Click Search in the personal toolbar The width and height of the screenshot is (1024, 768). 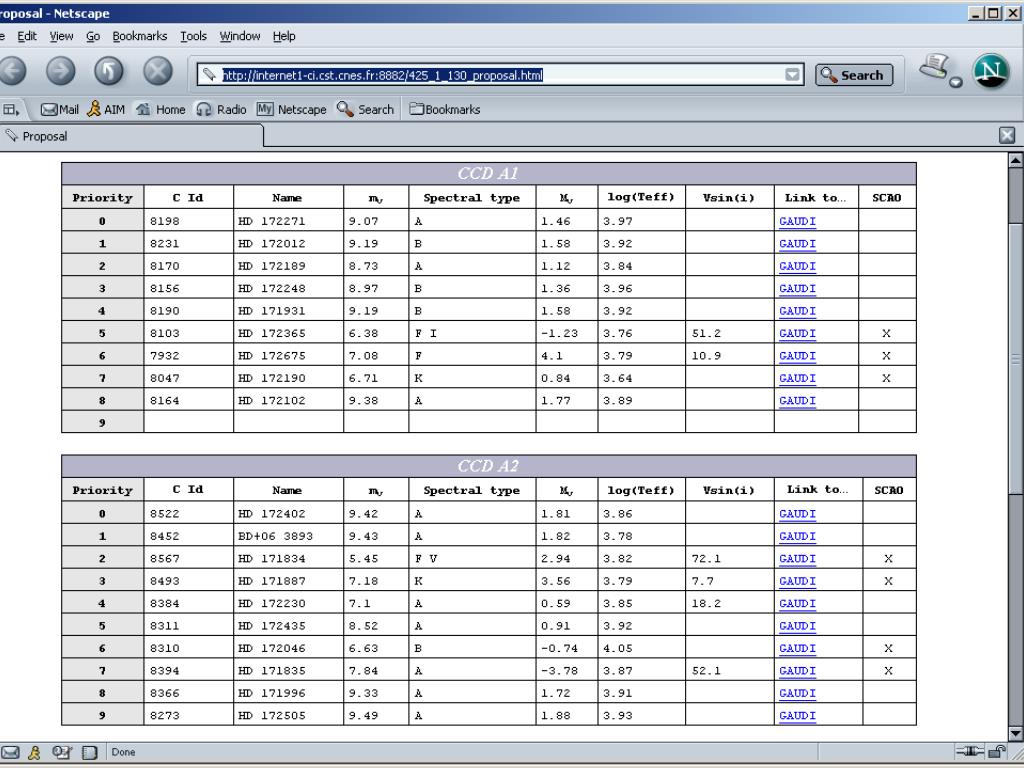click(x=365, y=110)
